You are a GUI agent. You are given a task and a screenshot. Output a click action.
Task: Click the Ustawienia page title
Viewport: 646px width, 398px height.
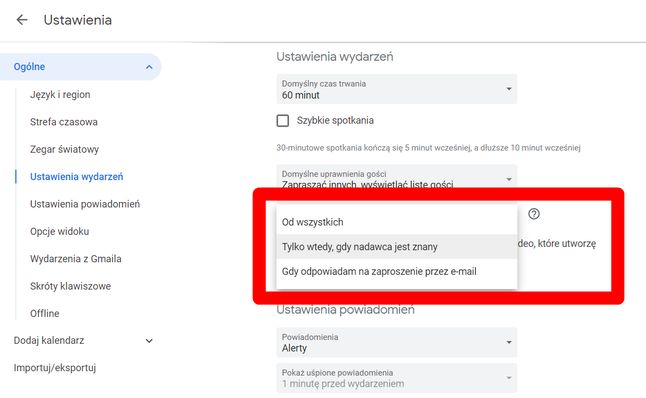tap(77, 20)
